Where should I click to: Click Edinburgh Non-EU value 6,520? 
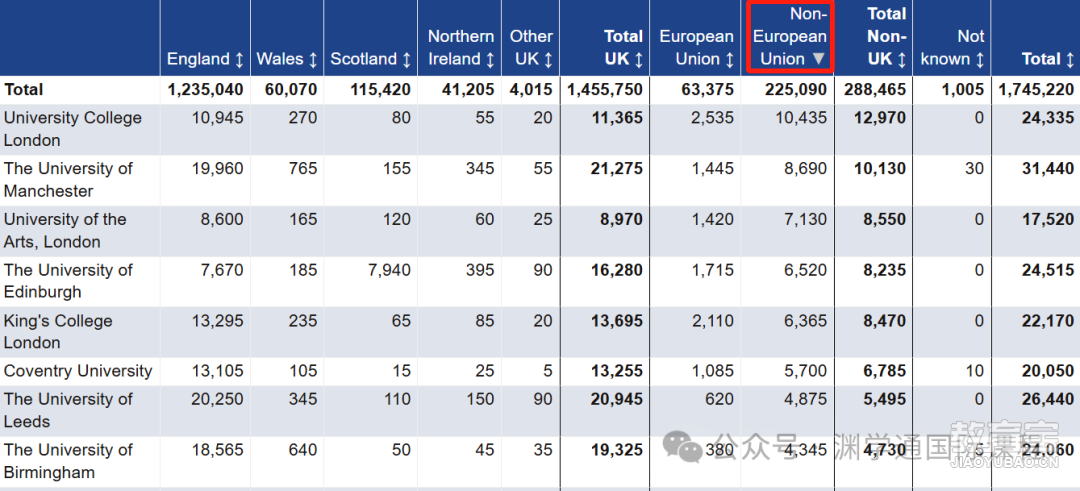pos(805,270)
